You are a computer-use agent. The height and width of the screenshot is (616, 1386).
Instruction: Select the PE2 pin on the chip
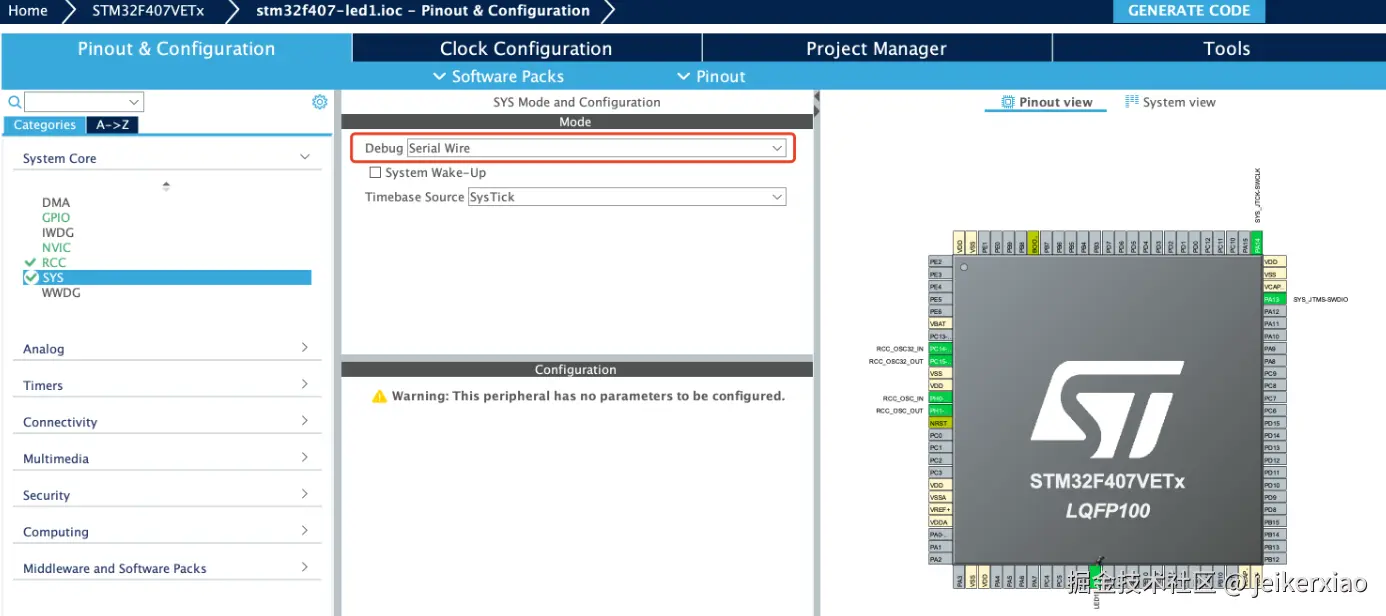pyautogui.click(x=941, y=261)
